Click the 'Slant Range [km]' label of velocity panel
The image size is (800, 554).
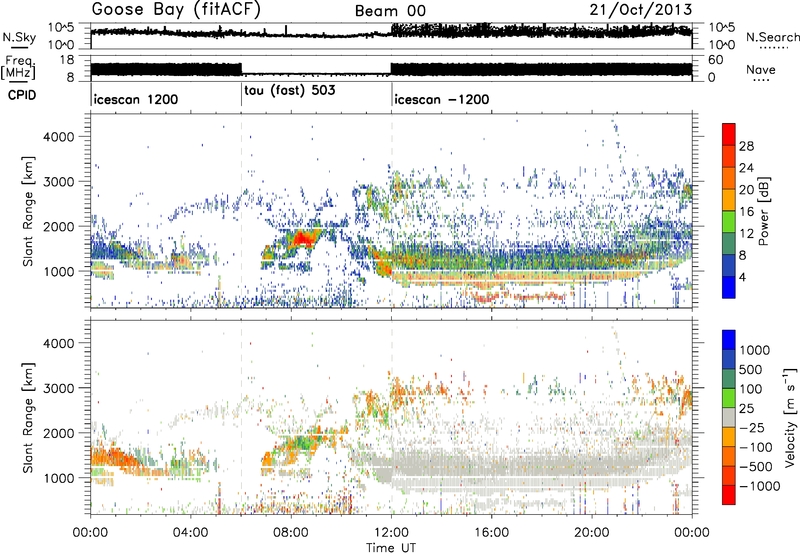pos(28,417)
